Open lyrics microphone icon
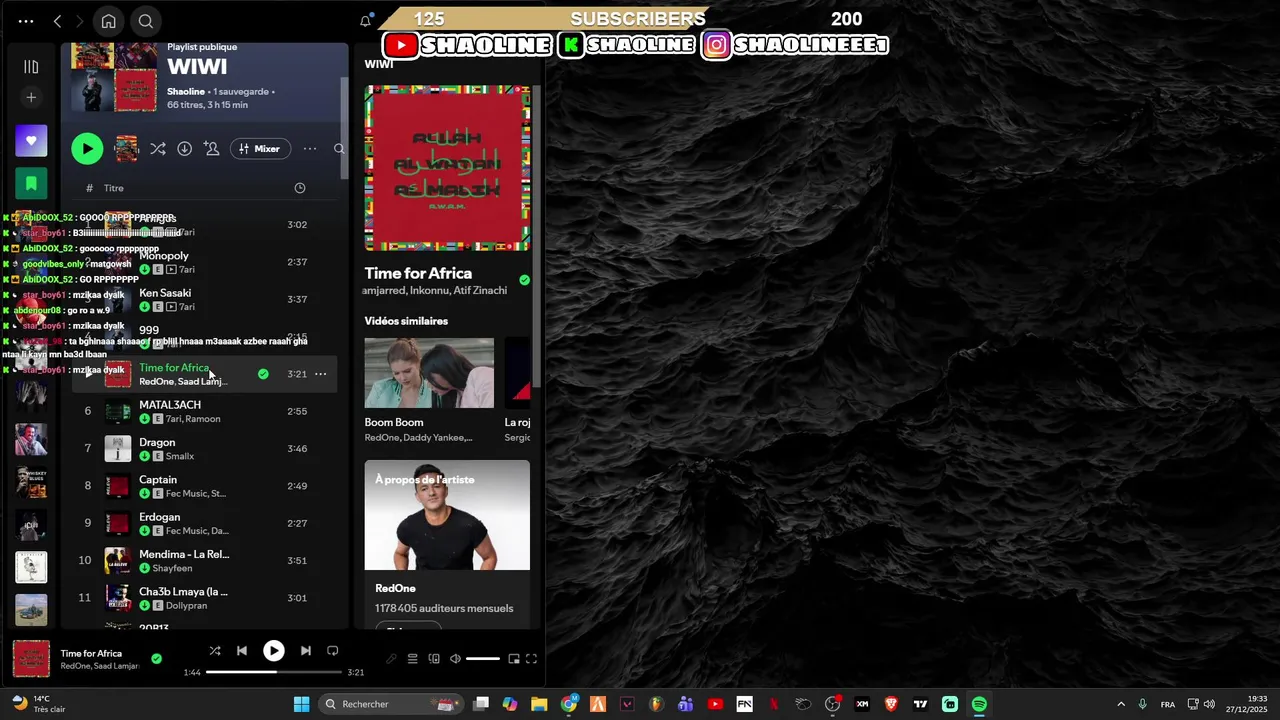The width and height of the screenshot is (1280, 720). click(x=391, y=659)
